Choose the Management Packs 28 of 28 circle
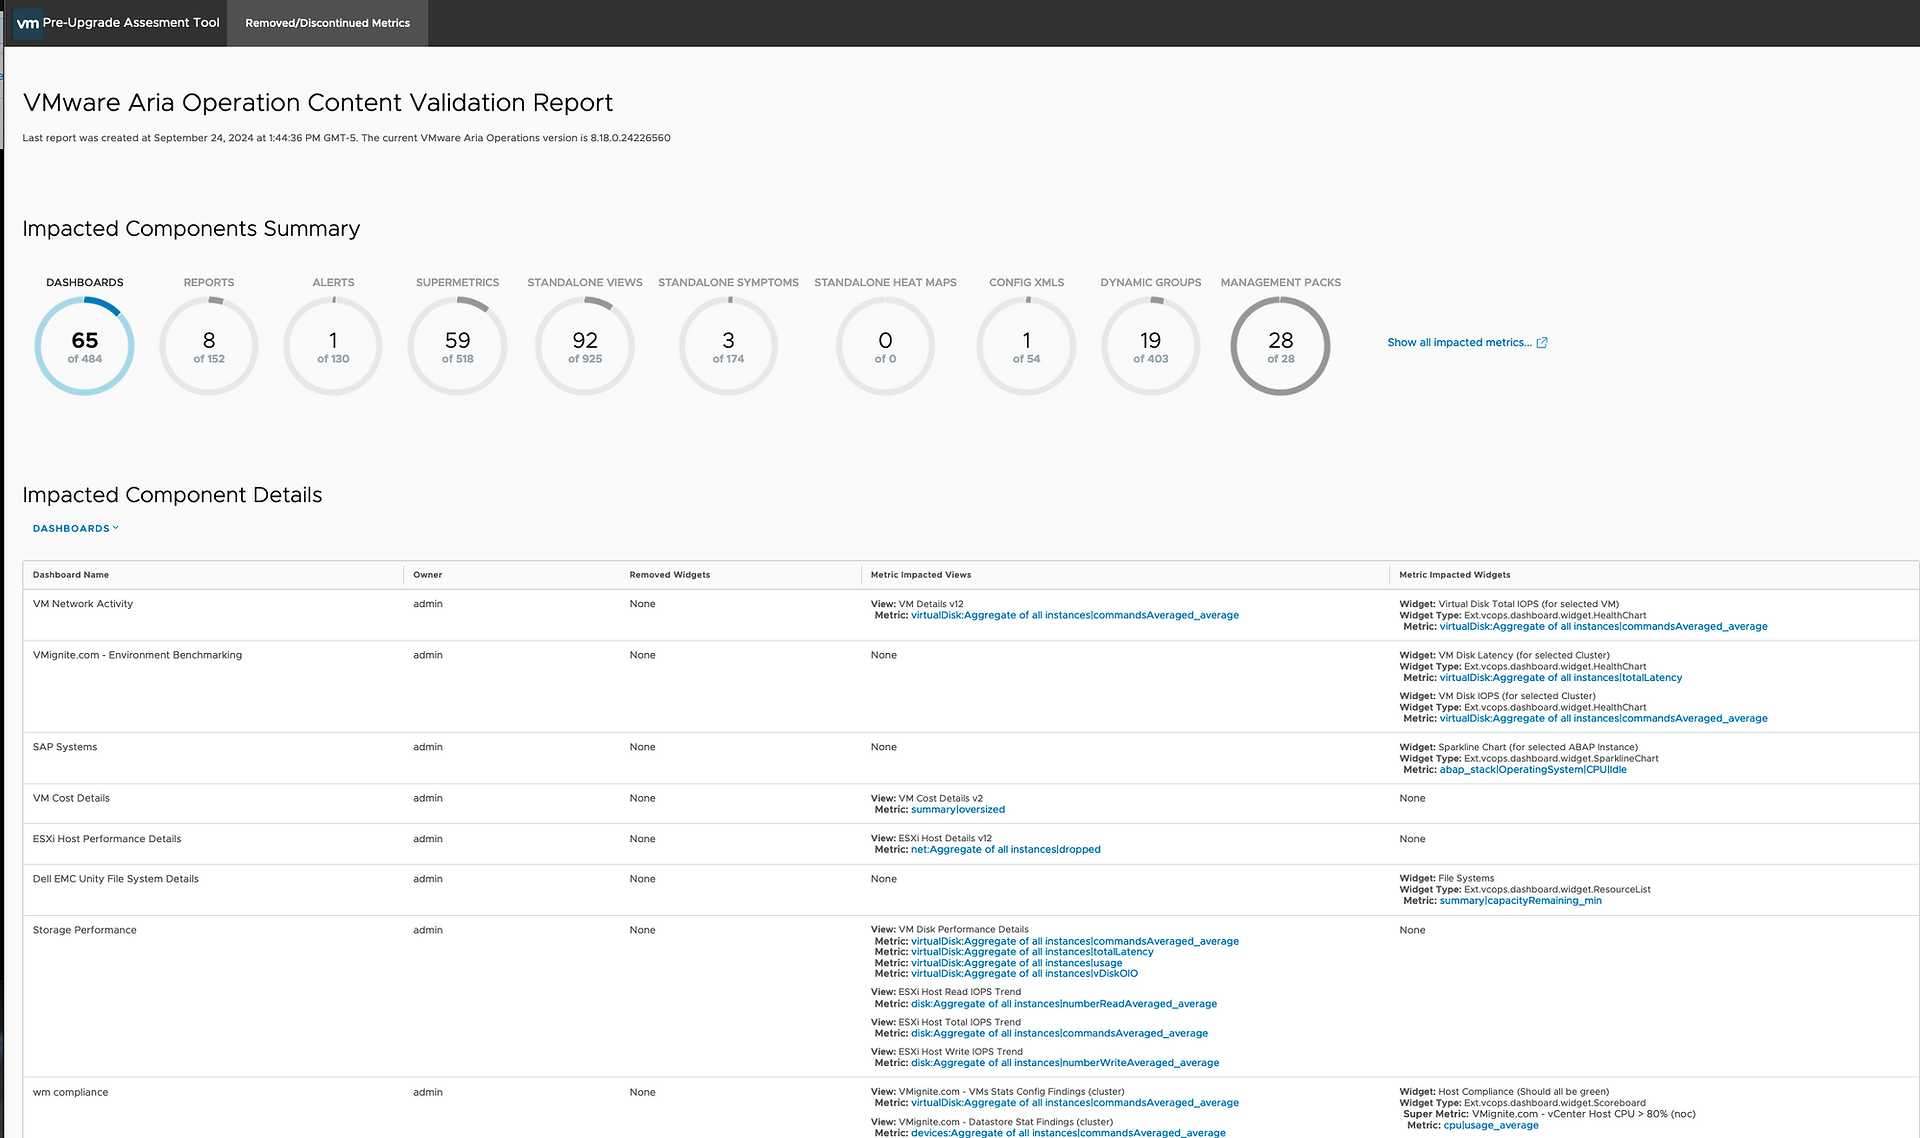The width and height of the screenshot is (1920, 1138). [x=1280, y=346]
